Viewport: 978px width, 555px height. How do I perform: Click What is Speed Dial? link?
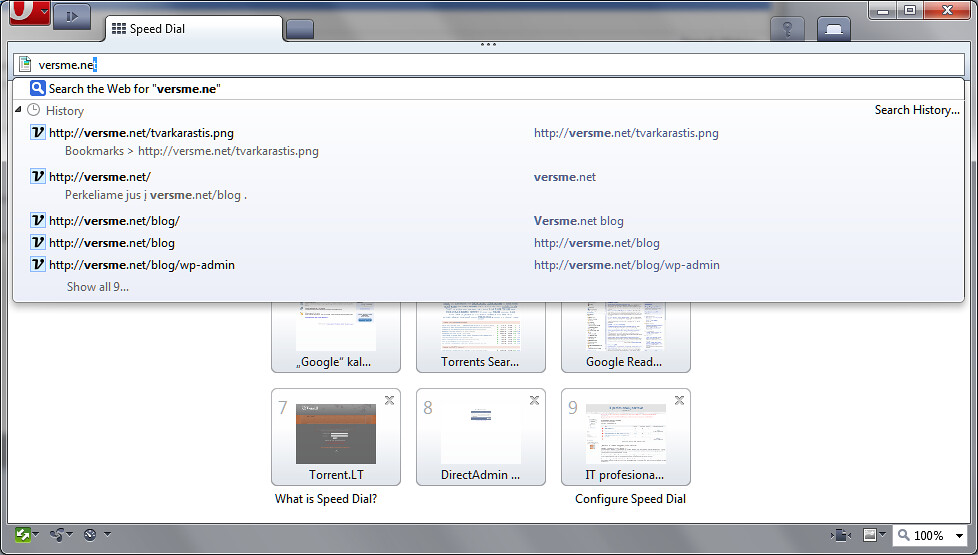click(x=326, y=499)
